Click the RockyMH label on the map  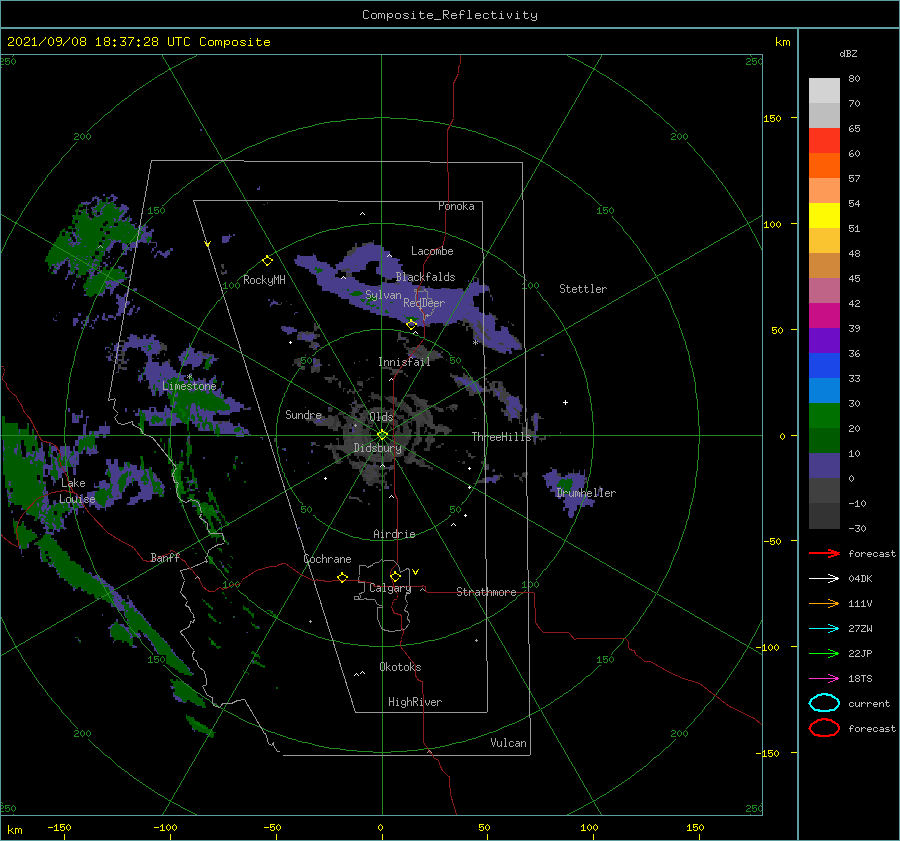click(264, 280)
